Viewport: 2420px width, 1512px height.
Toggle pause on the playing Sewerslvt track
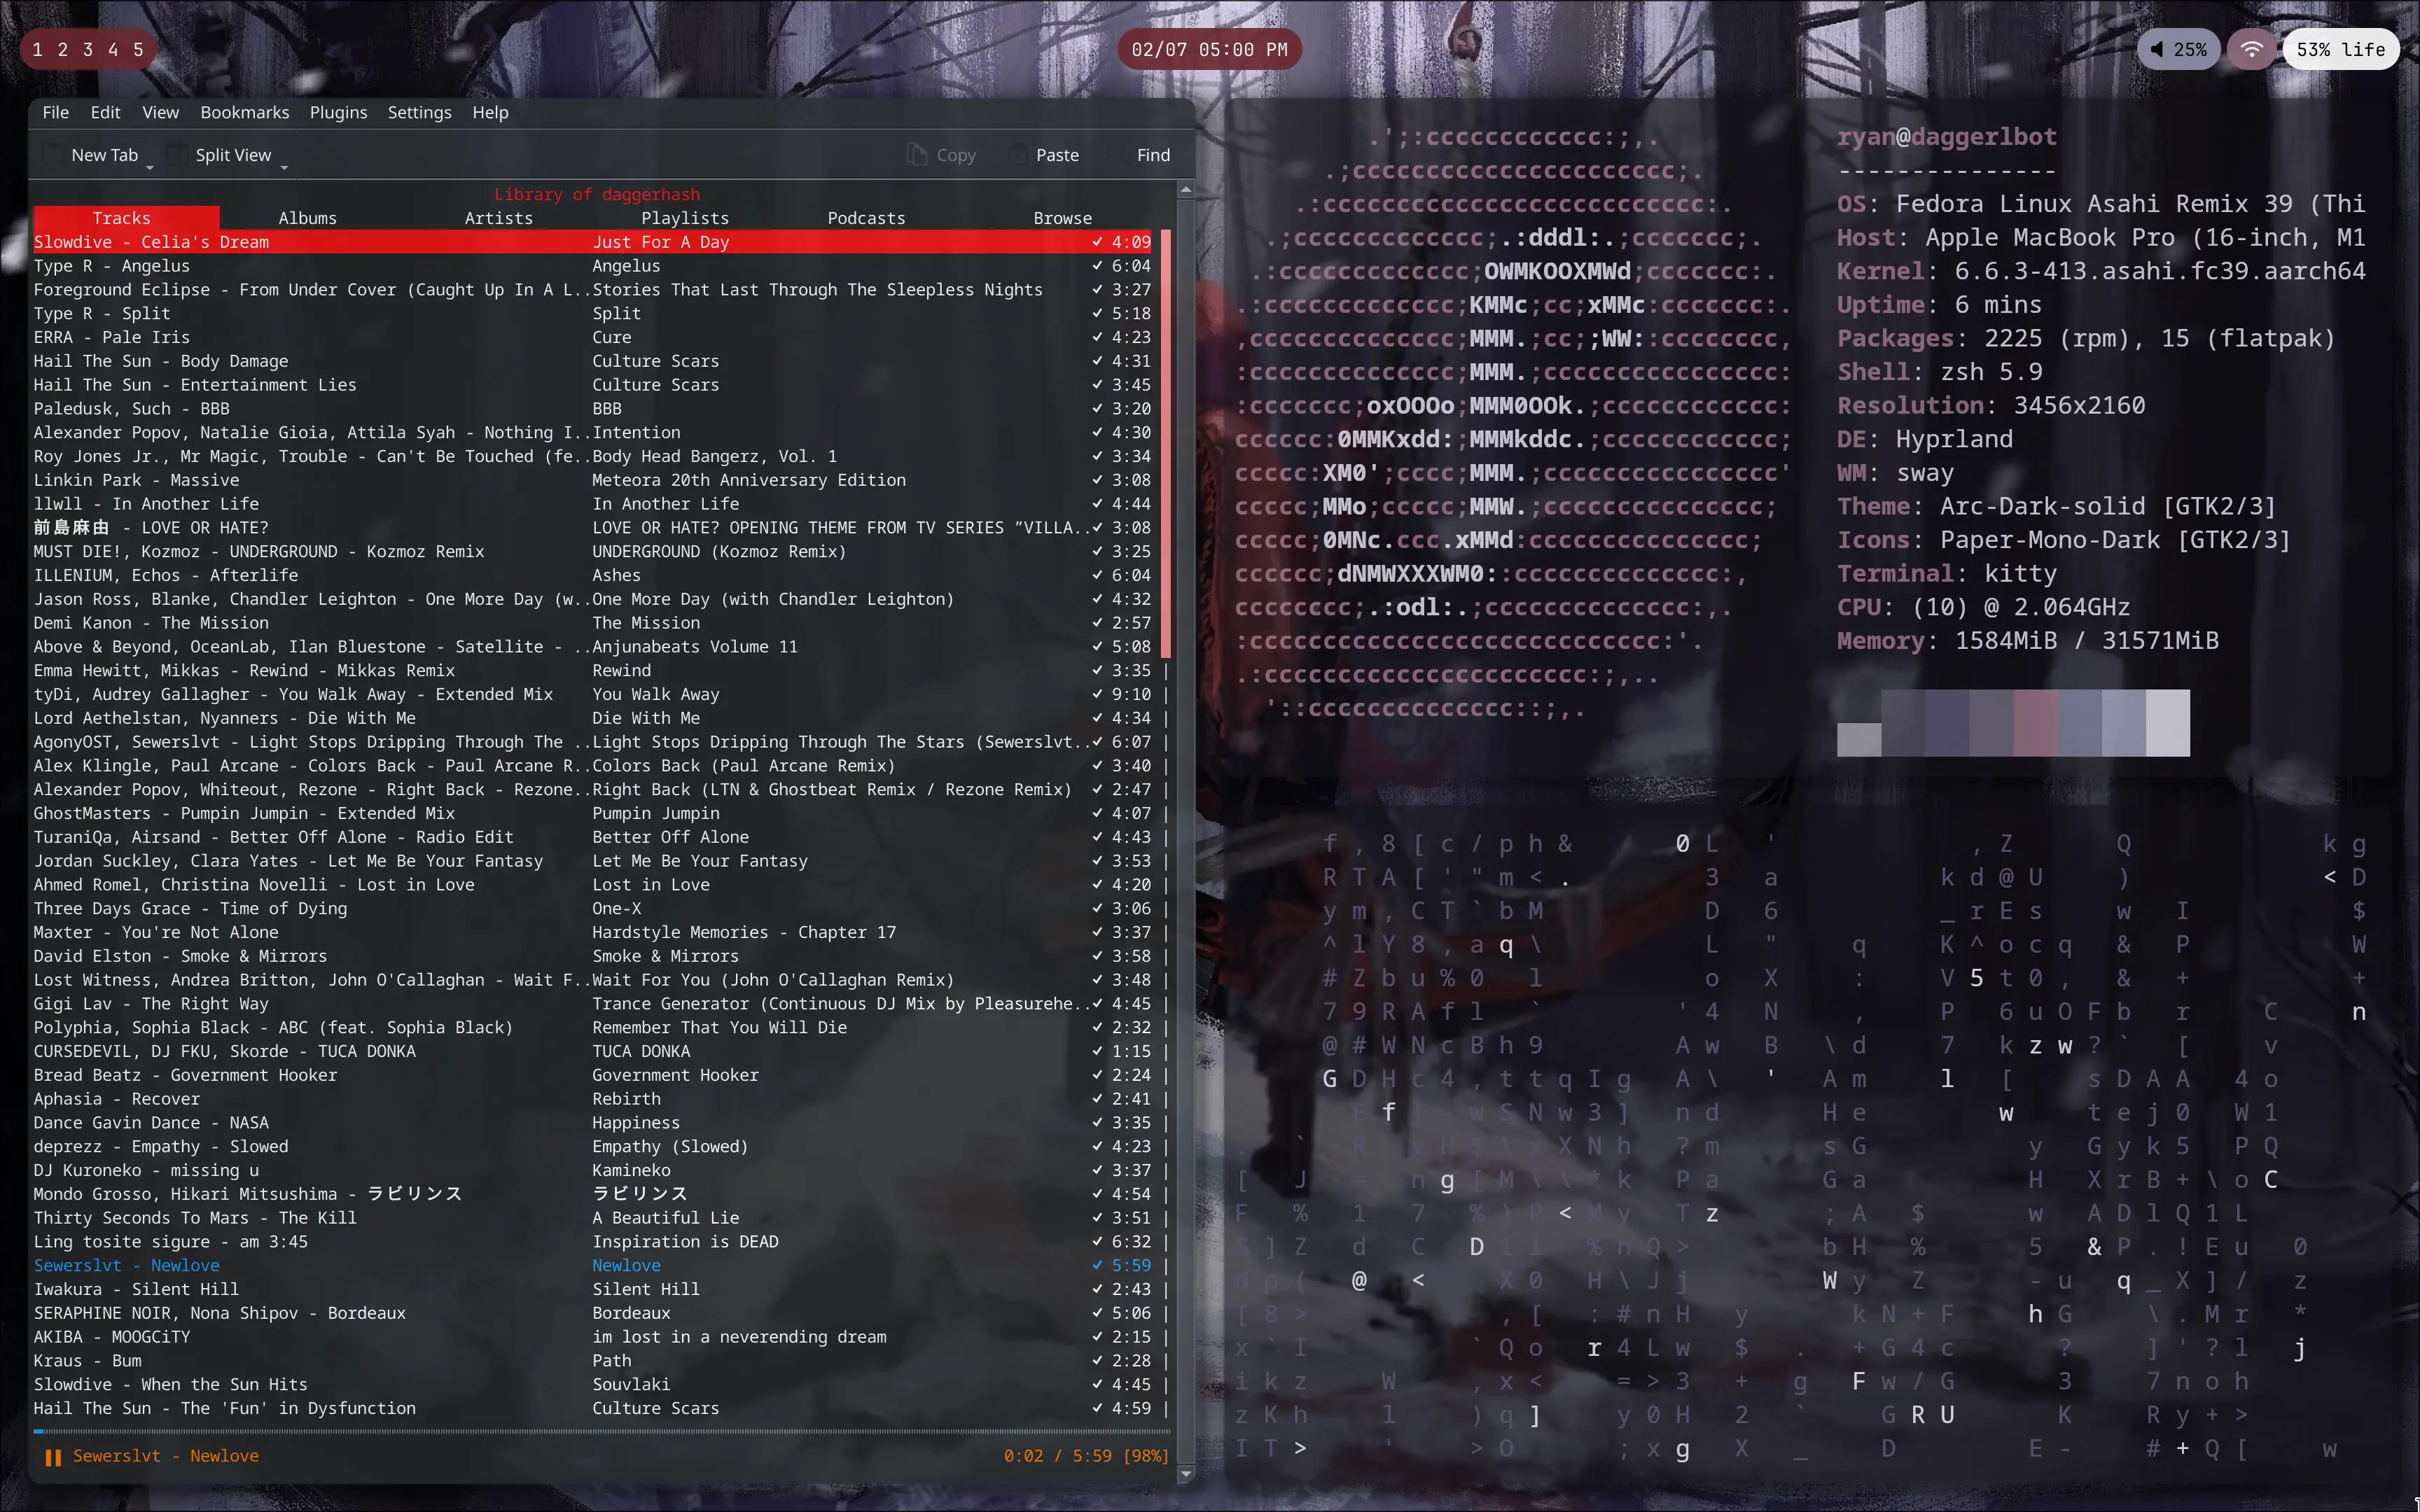(x=53, y=1456)
